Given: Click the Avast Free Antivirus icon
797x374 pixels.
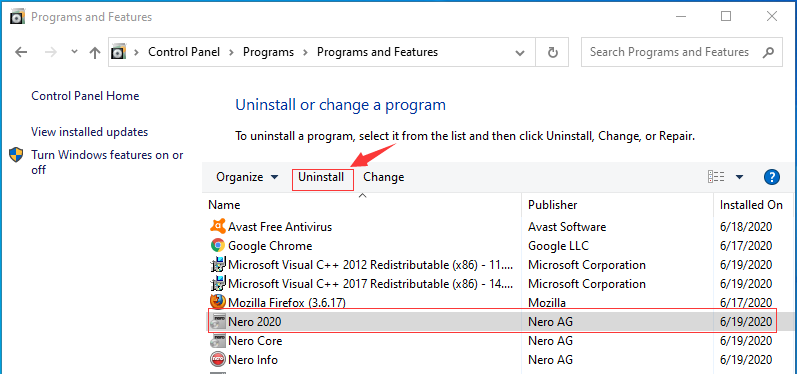Looking at the screenshot, I should coord(218,226).
